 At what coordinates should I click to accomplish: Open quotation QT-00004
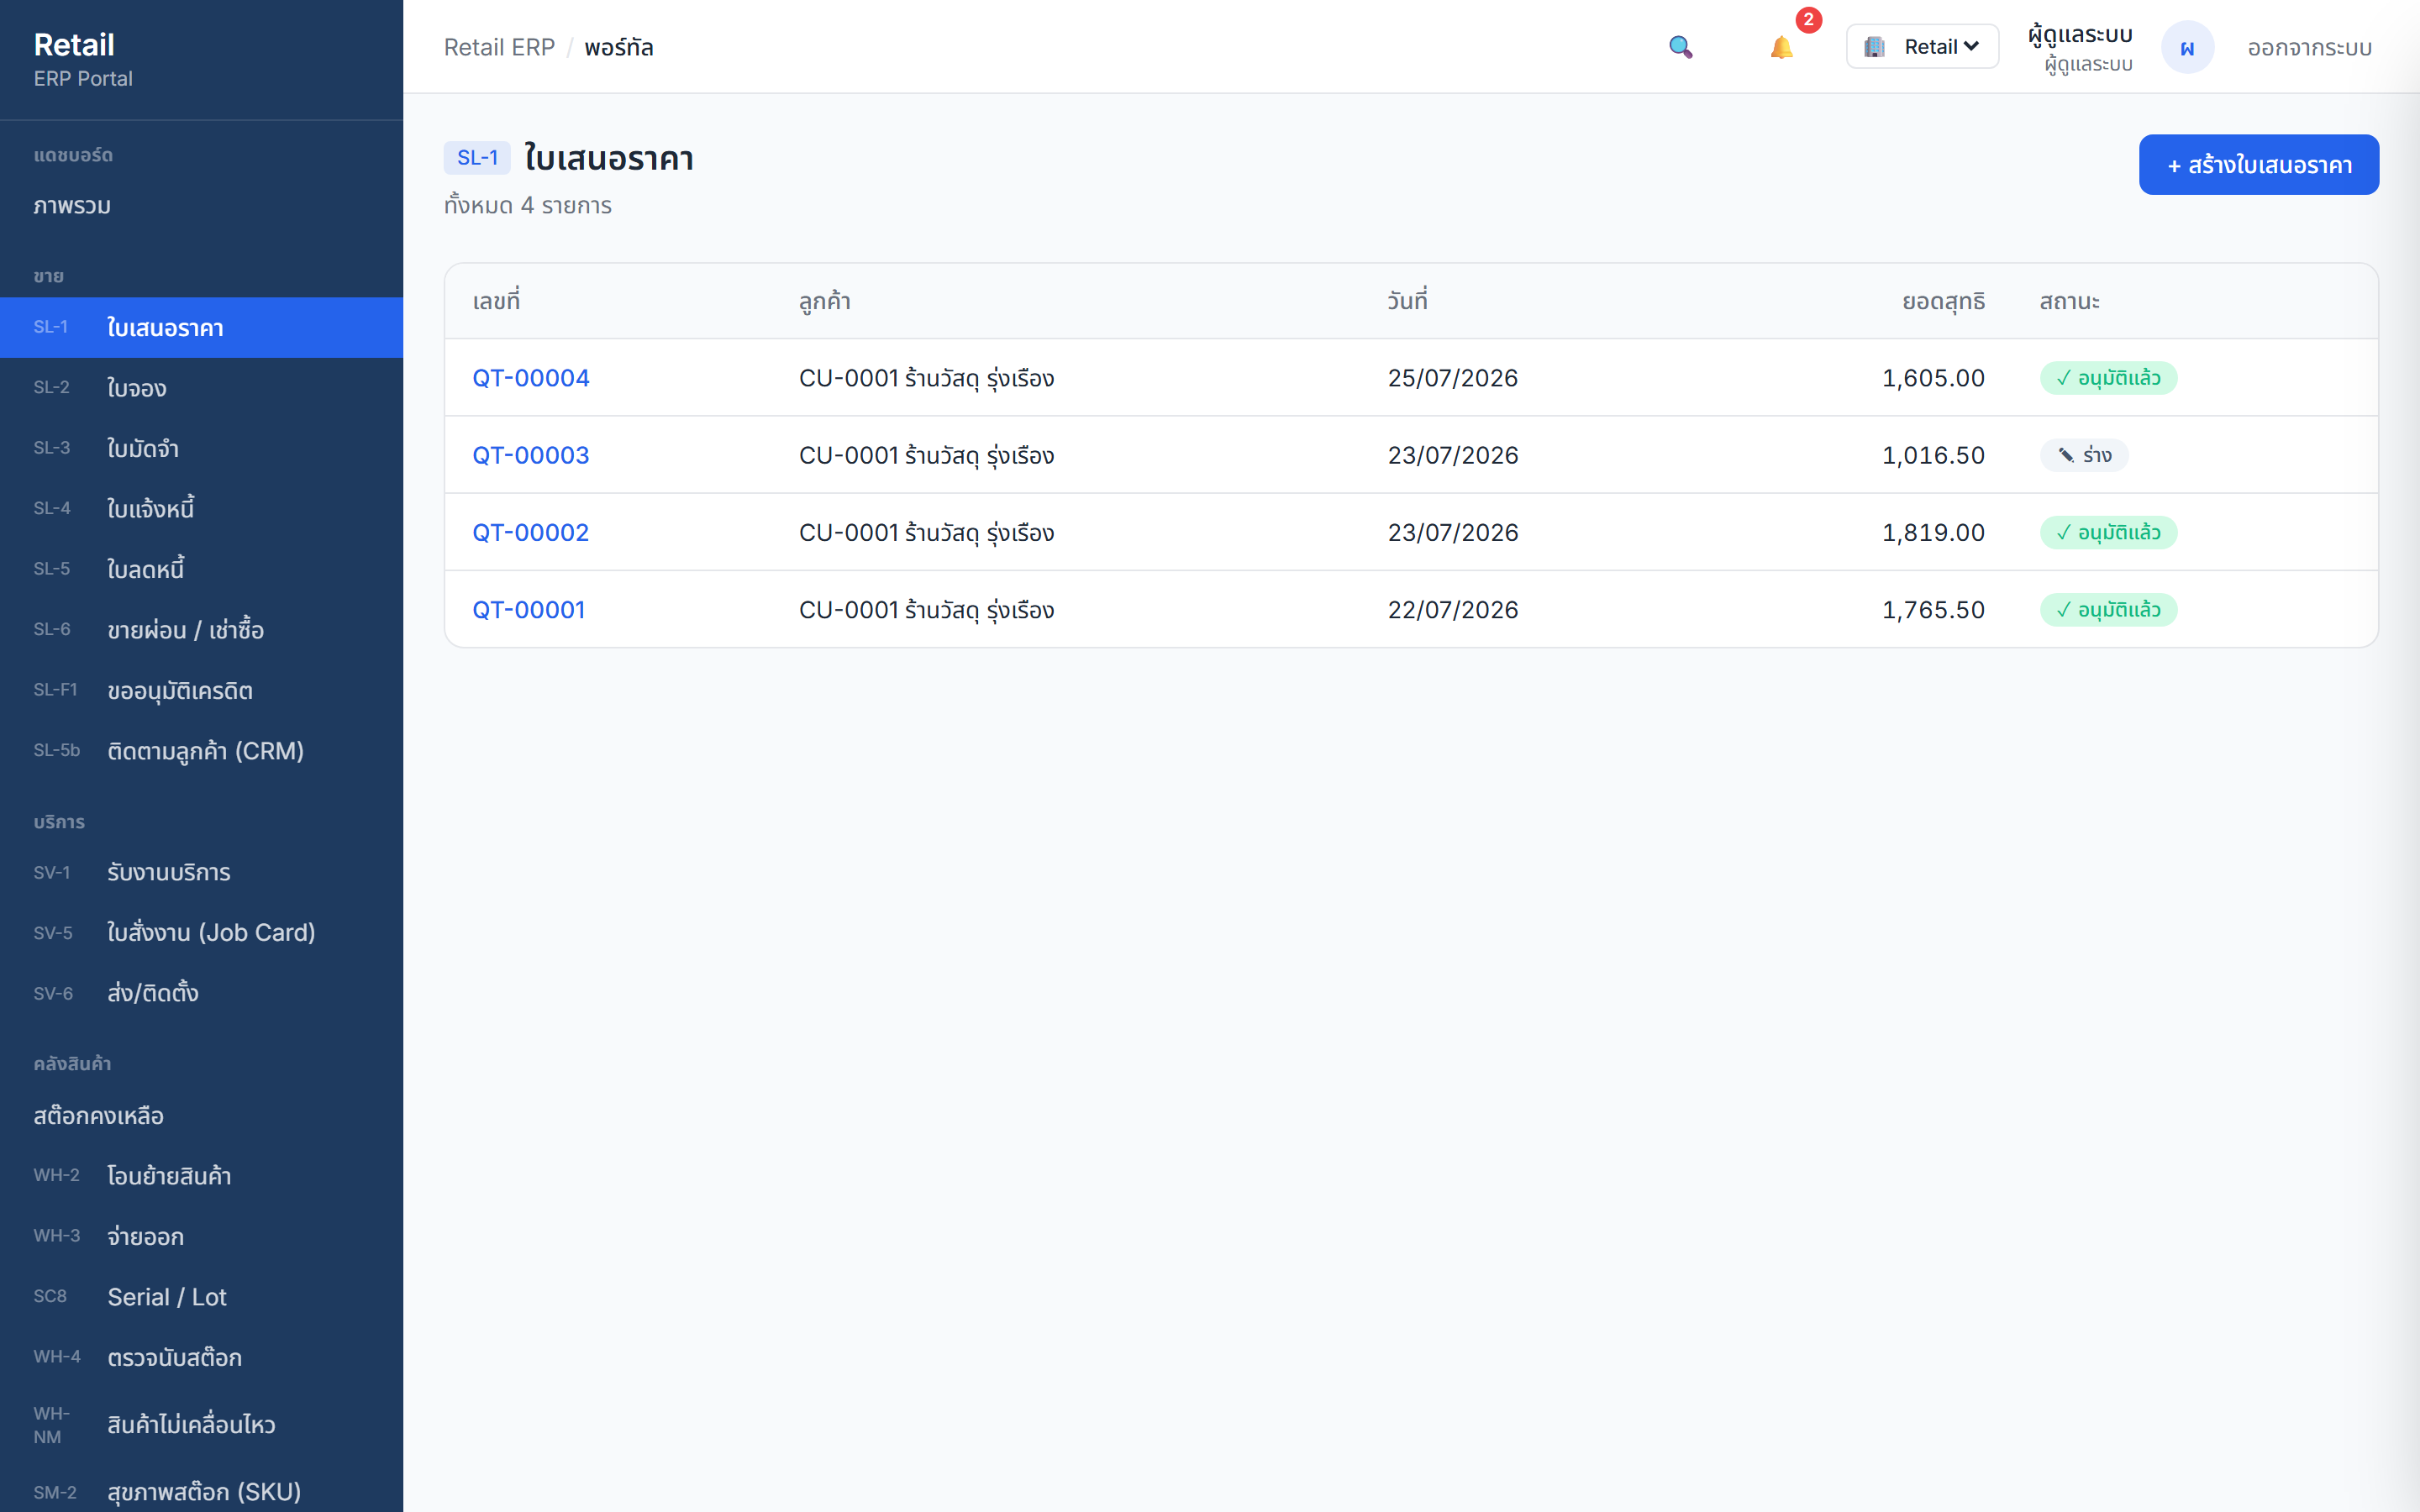tap(530, 378)
